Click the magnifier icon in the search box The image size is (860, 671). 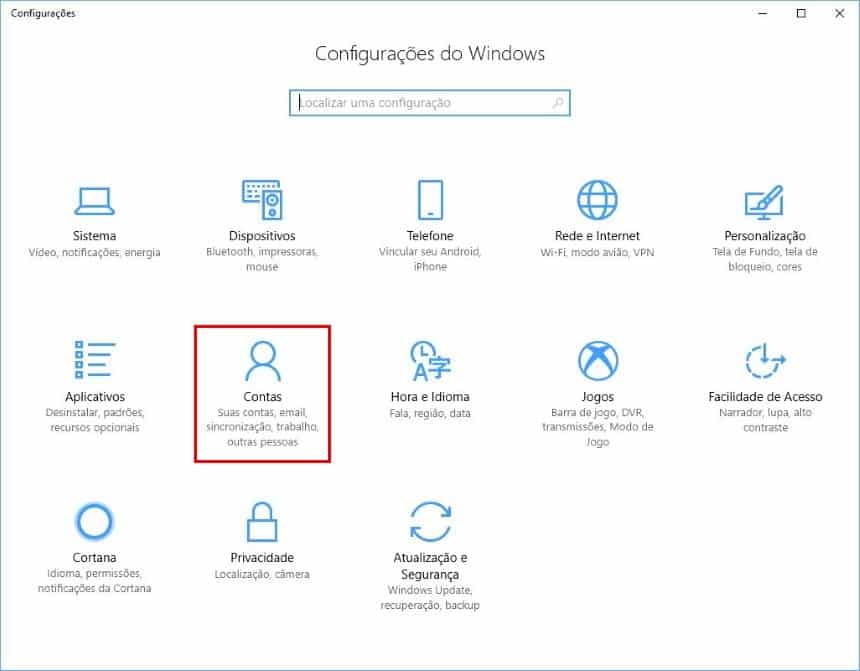coord(558,103)
